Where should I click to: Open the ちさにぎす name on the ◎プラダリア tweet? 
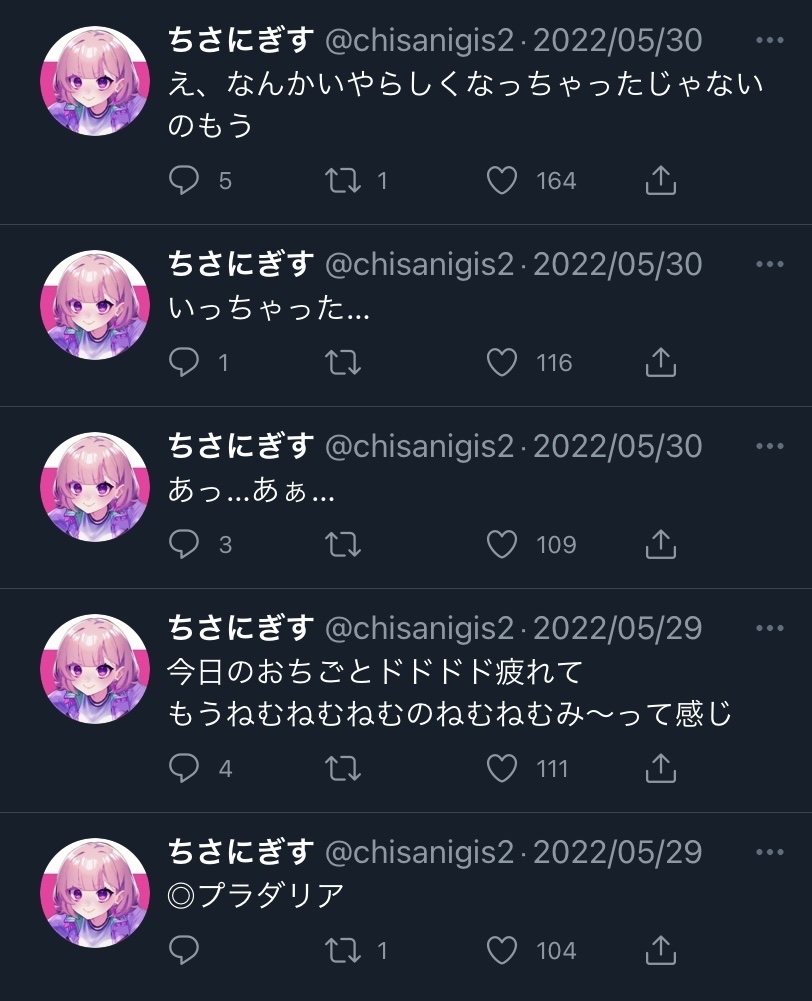click(241, 852)
